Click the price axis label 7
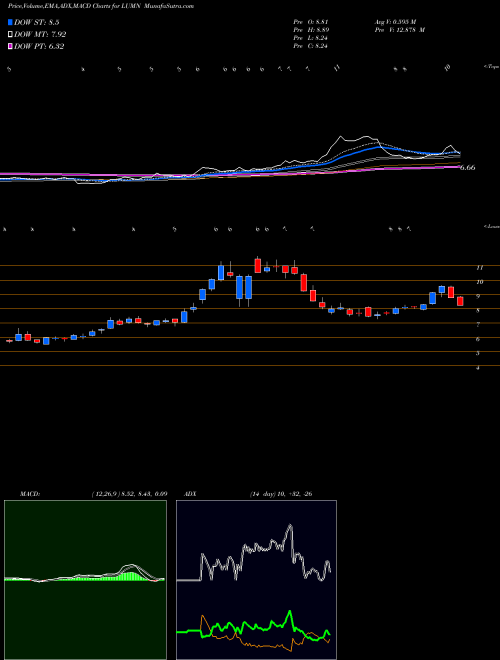 pyautogui.click(x=478, y=325)
